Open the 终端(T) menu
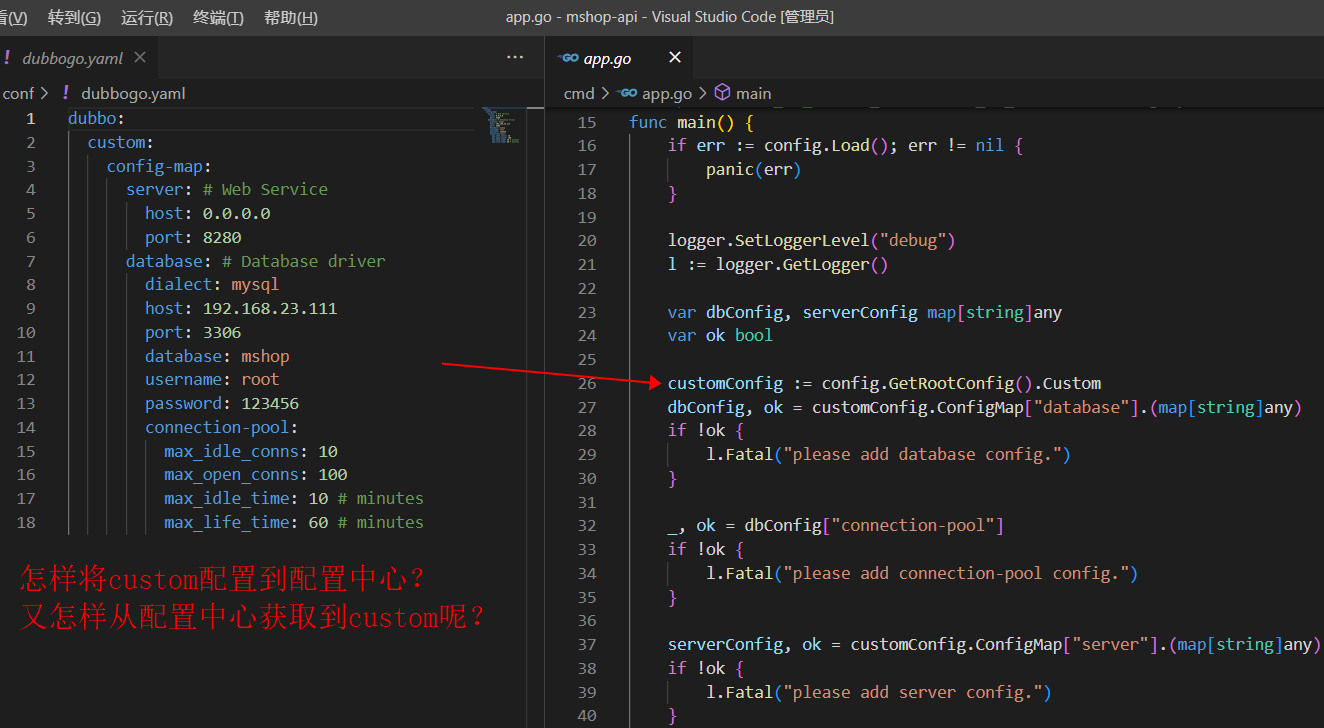The height and width of the screenshot is (728, 1324). pyautogui.click(x=218, y=17)
